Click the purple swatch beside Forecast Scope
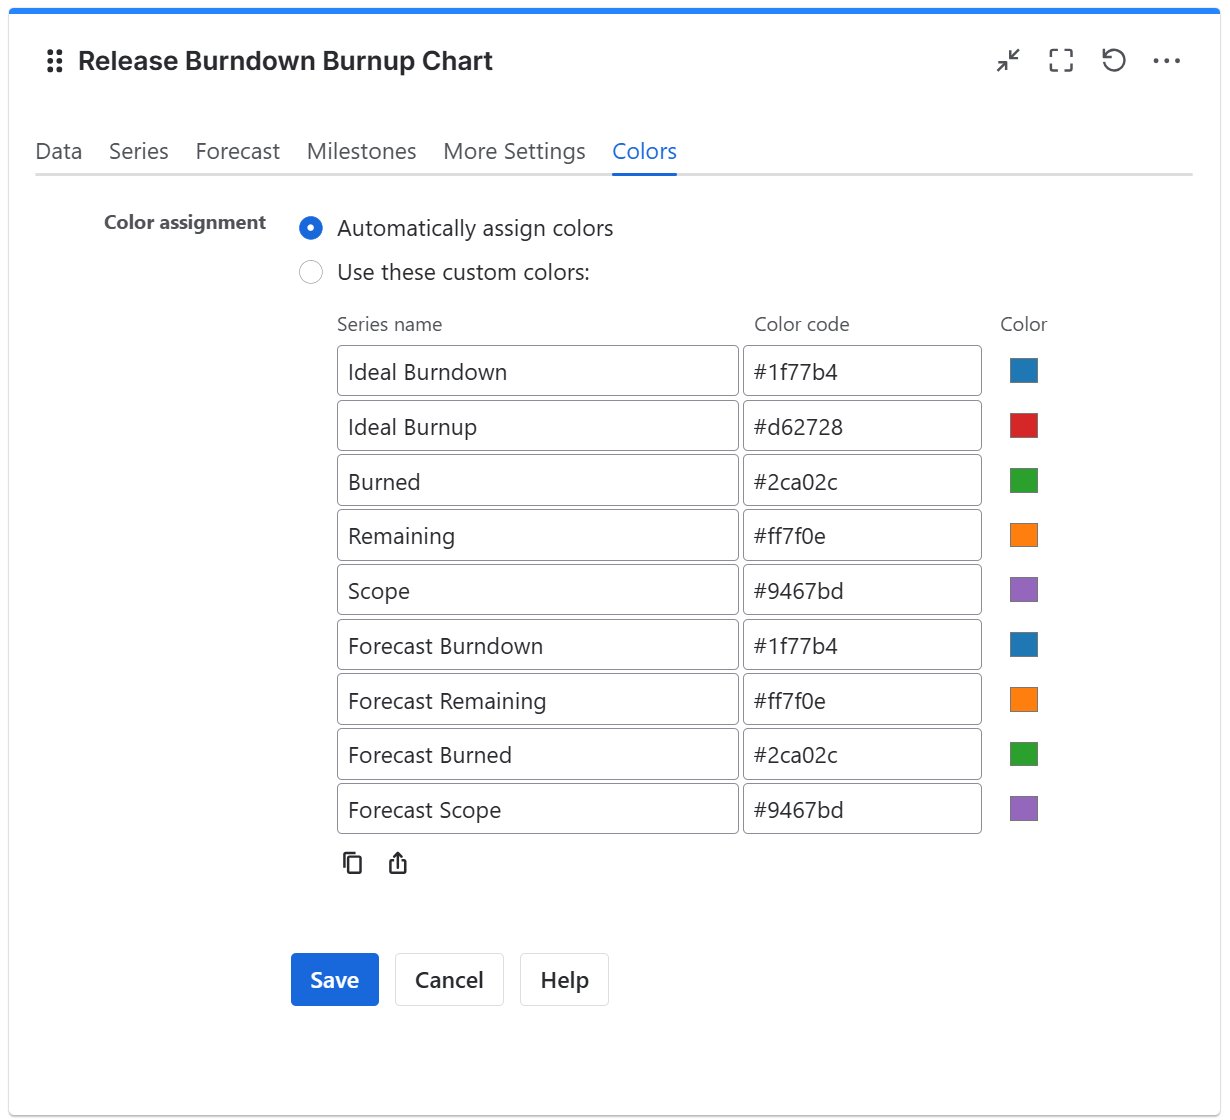The width and height of the screenshot is (1230, 1120). [1023, 808]
